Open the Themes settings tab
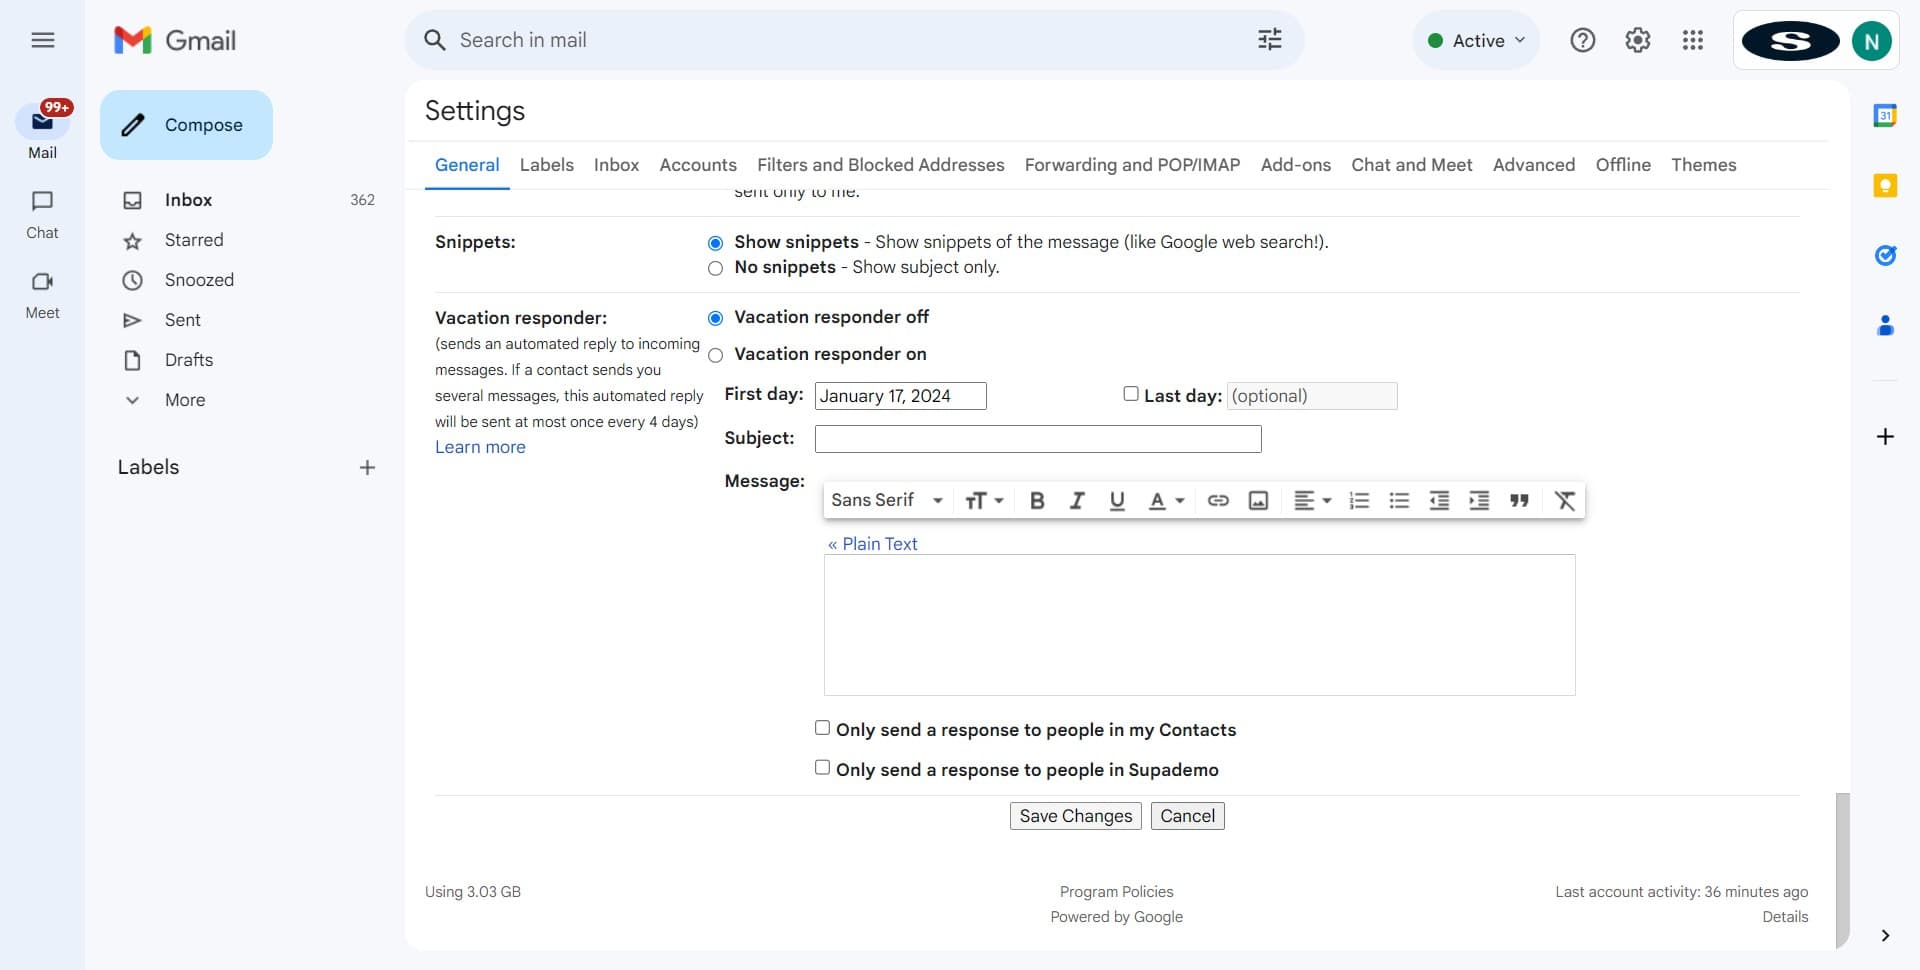The width and height of the screenshot is (1920, 970). pyautogui.click(x=1704, y=165)
